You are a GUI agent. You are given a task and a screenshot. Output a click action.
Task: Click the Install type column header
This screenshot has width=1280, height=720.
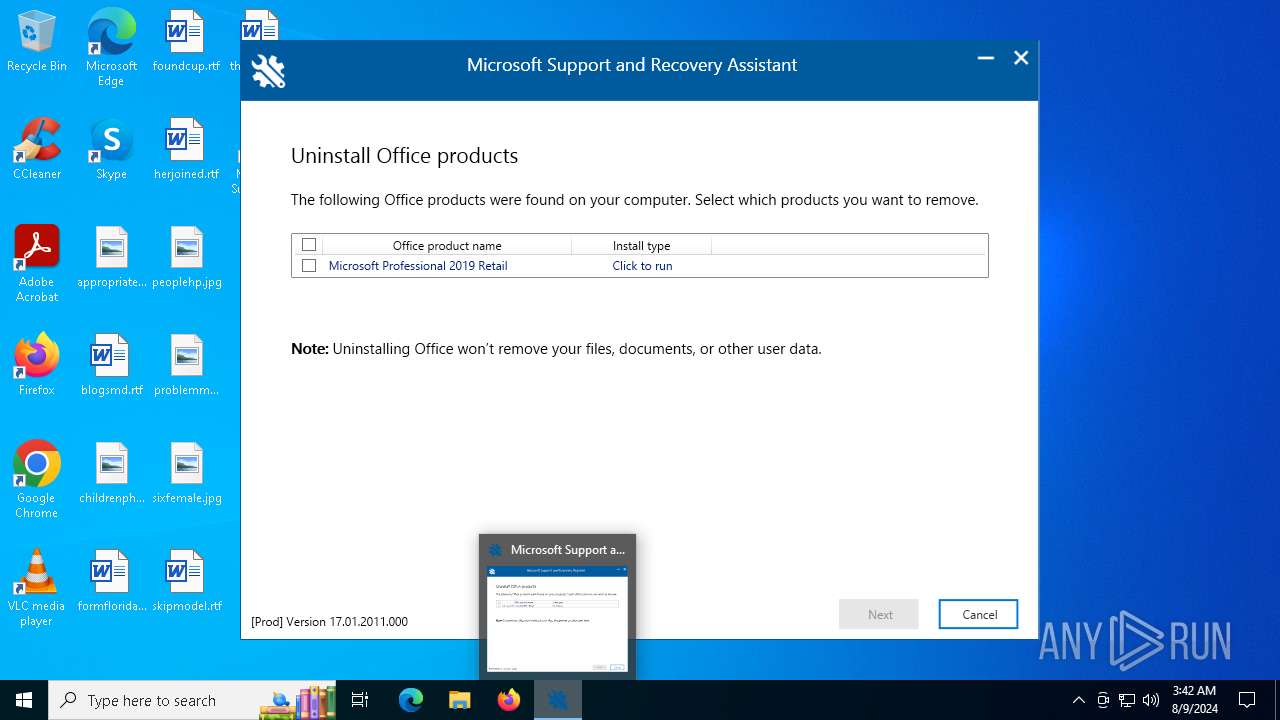tap(641, 245)
